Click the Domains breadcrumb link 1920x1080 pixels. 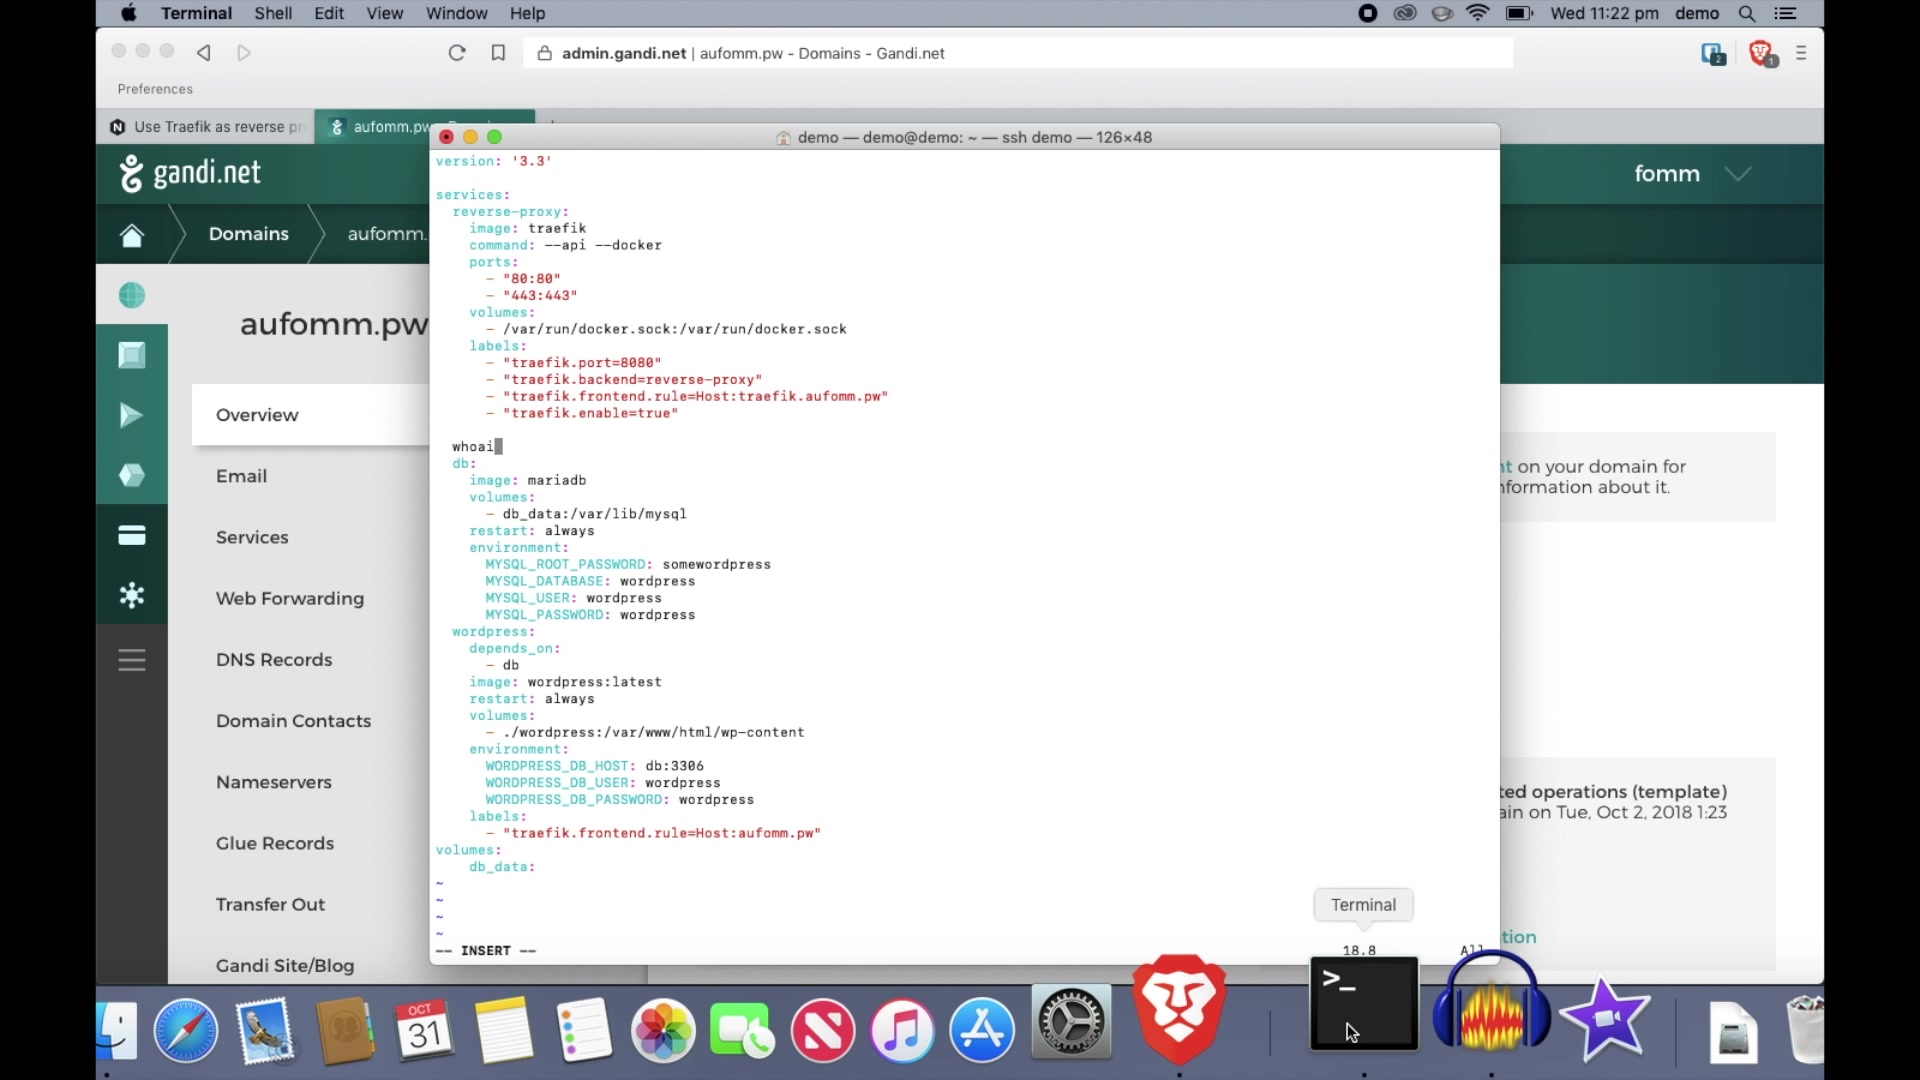[248, 234]
